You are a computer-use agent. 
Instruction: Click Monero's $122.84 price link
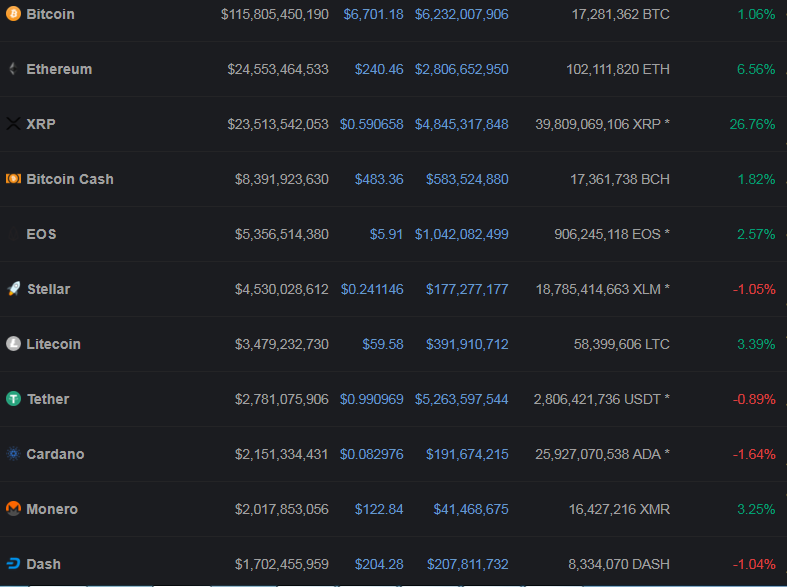click(x=379, y=509)
